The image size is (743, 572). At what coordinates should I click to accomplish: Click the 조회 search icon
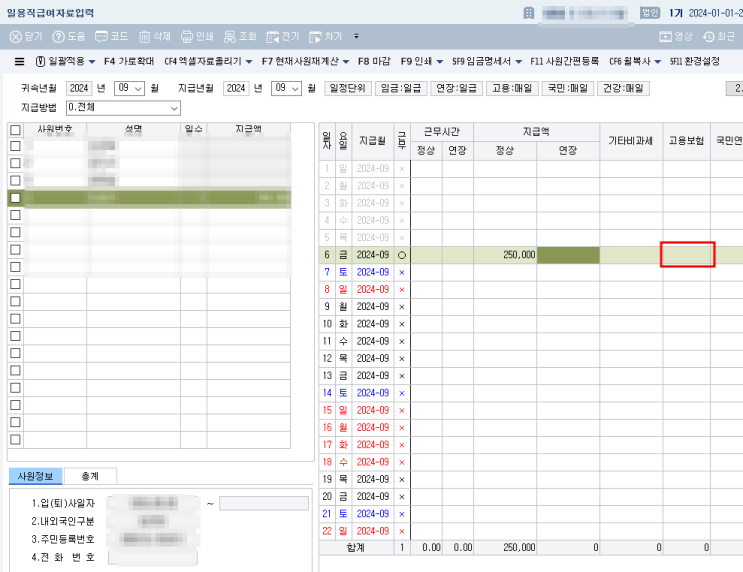point(230,36)
